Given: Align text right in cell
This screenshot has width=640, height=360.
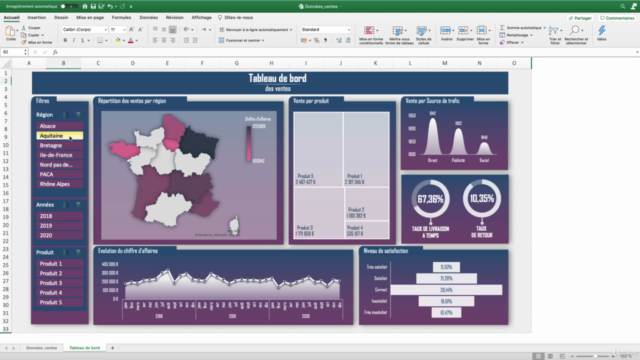Looking at the screenshot, I should (173, 40).
